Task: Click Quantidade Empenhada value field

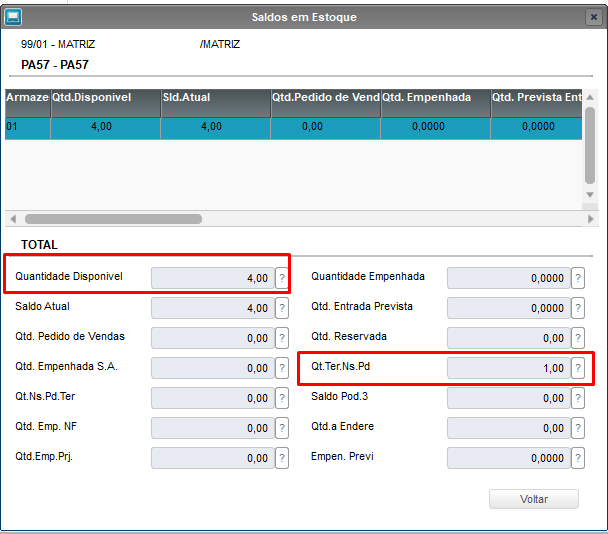Action: click(509, 278)
